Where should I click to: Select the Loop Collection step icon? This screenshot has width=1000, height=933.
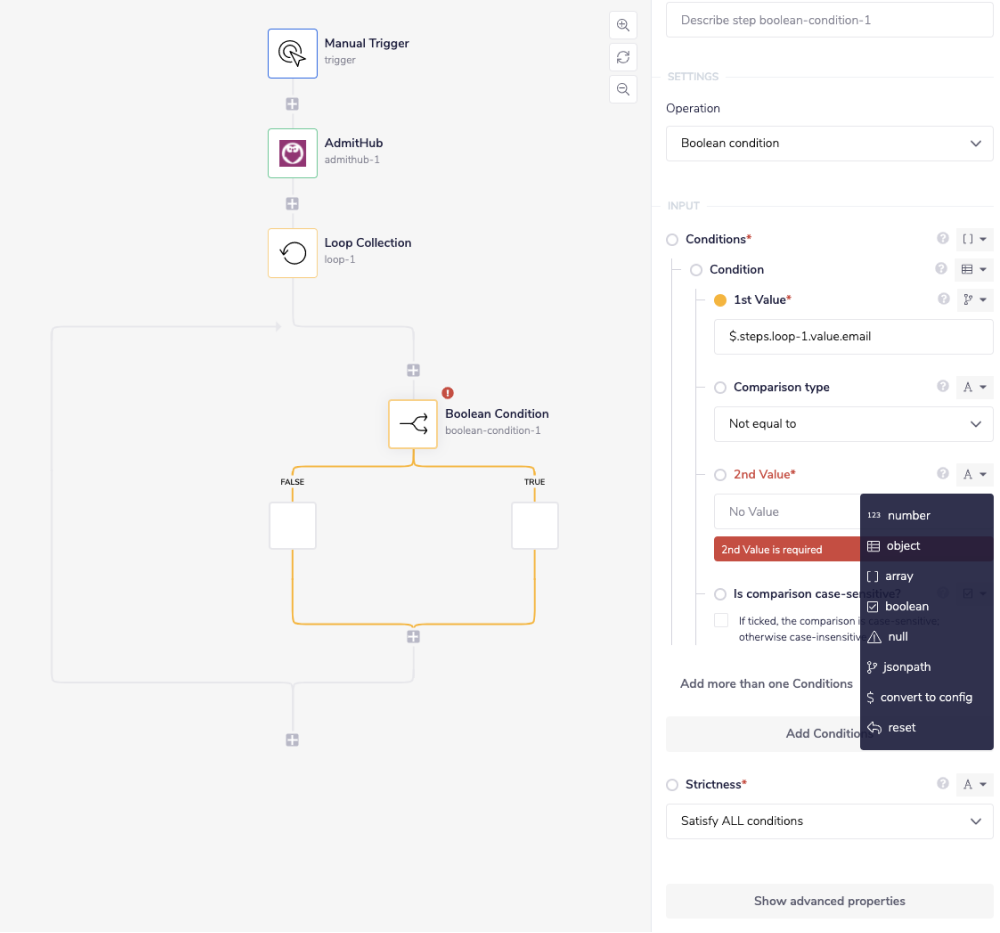292,253
